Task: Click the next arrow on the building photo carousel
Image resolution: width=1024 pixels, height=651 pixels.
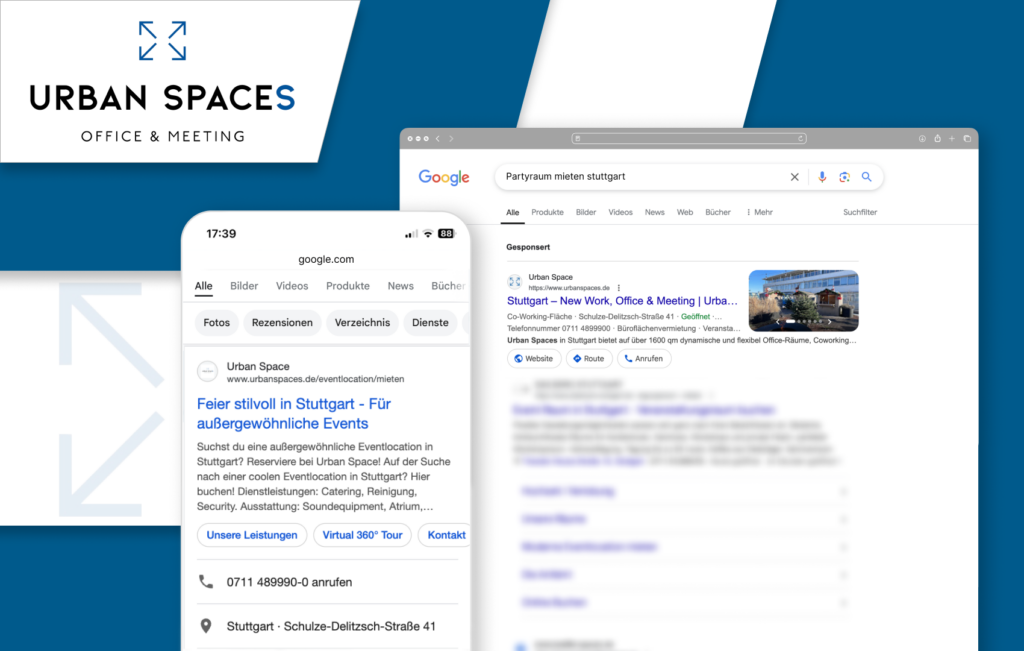Action: 829,322
